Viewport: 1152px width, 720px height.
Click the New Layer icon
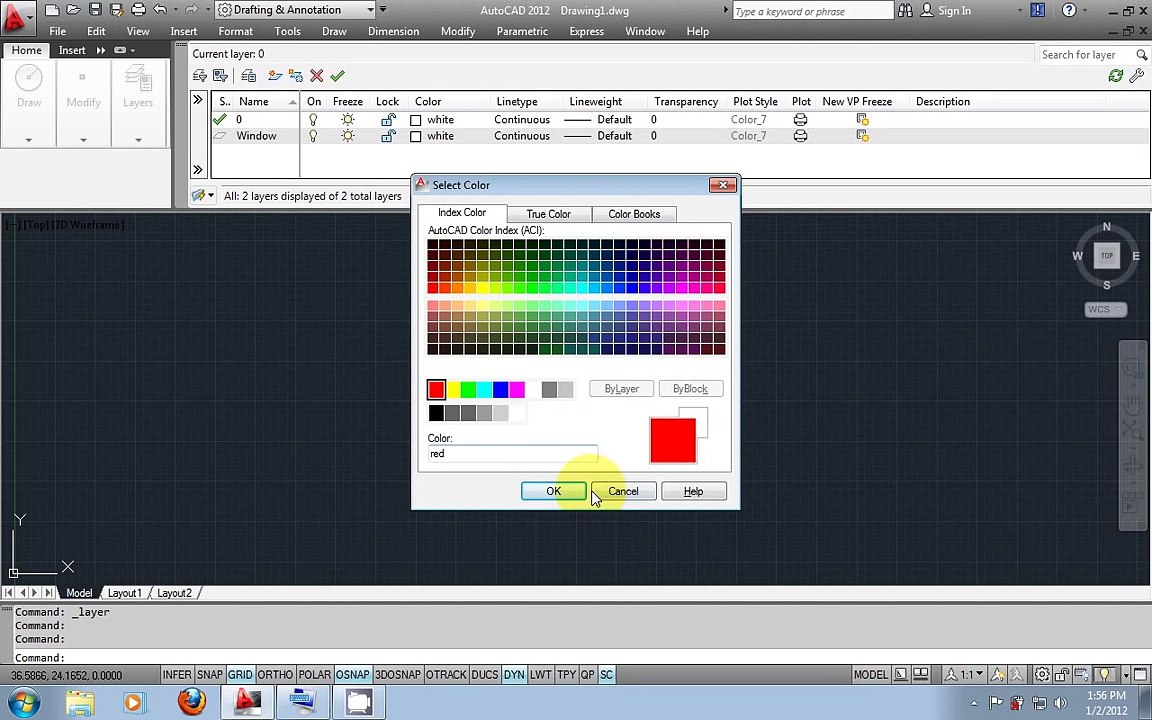coord(276,76)
